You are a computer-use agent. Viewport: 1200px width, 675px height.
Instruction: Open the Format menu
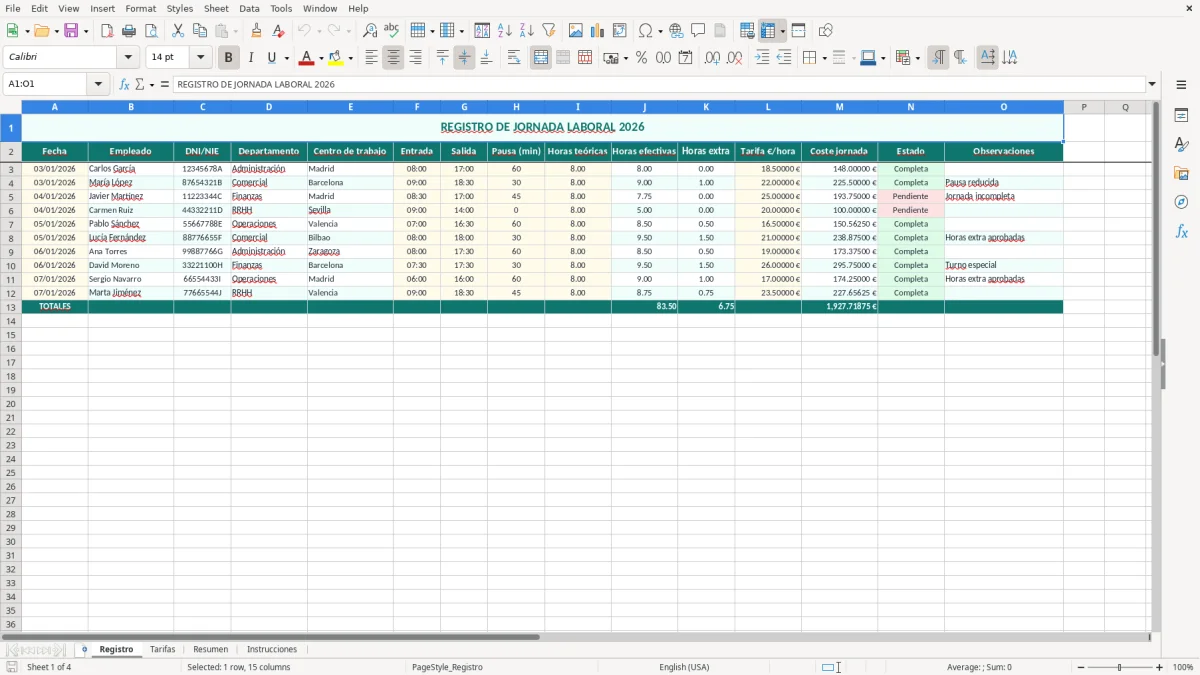click(140, 8)
